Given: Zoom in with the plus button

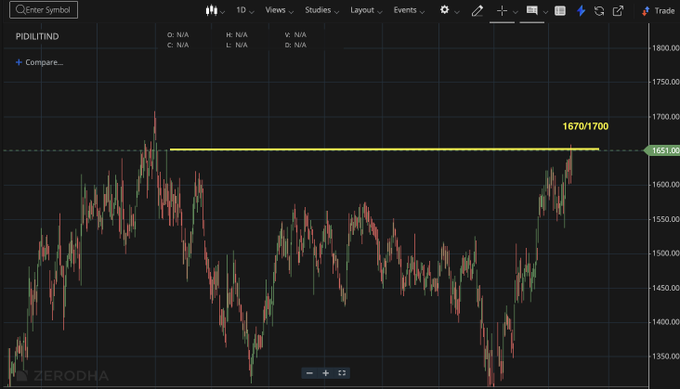Looking at the screenshot, I should click(x=326, y=373).
